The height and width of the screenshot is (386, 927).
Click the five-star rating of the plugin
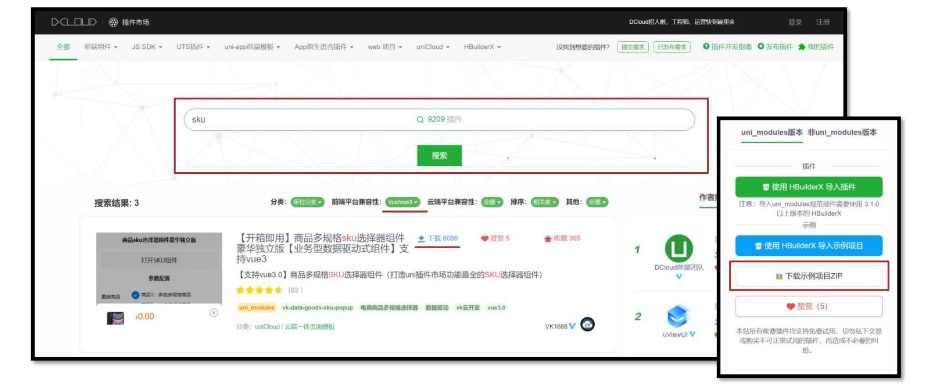259,290
